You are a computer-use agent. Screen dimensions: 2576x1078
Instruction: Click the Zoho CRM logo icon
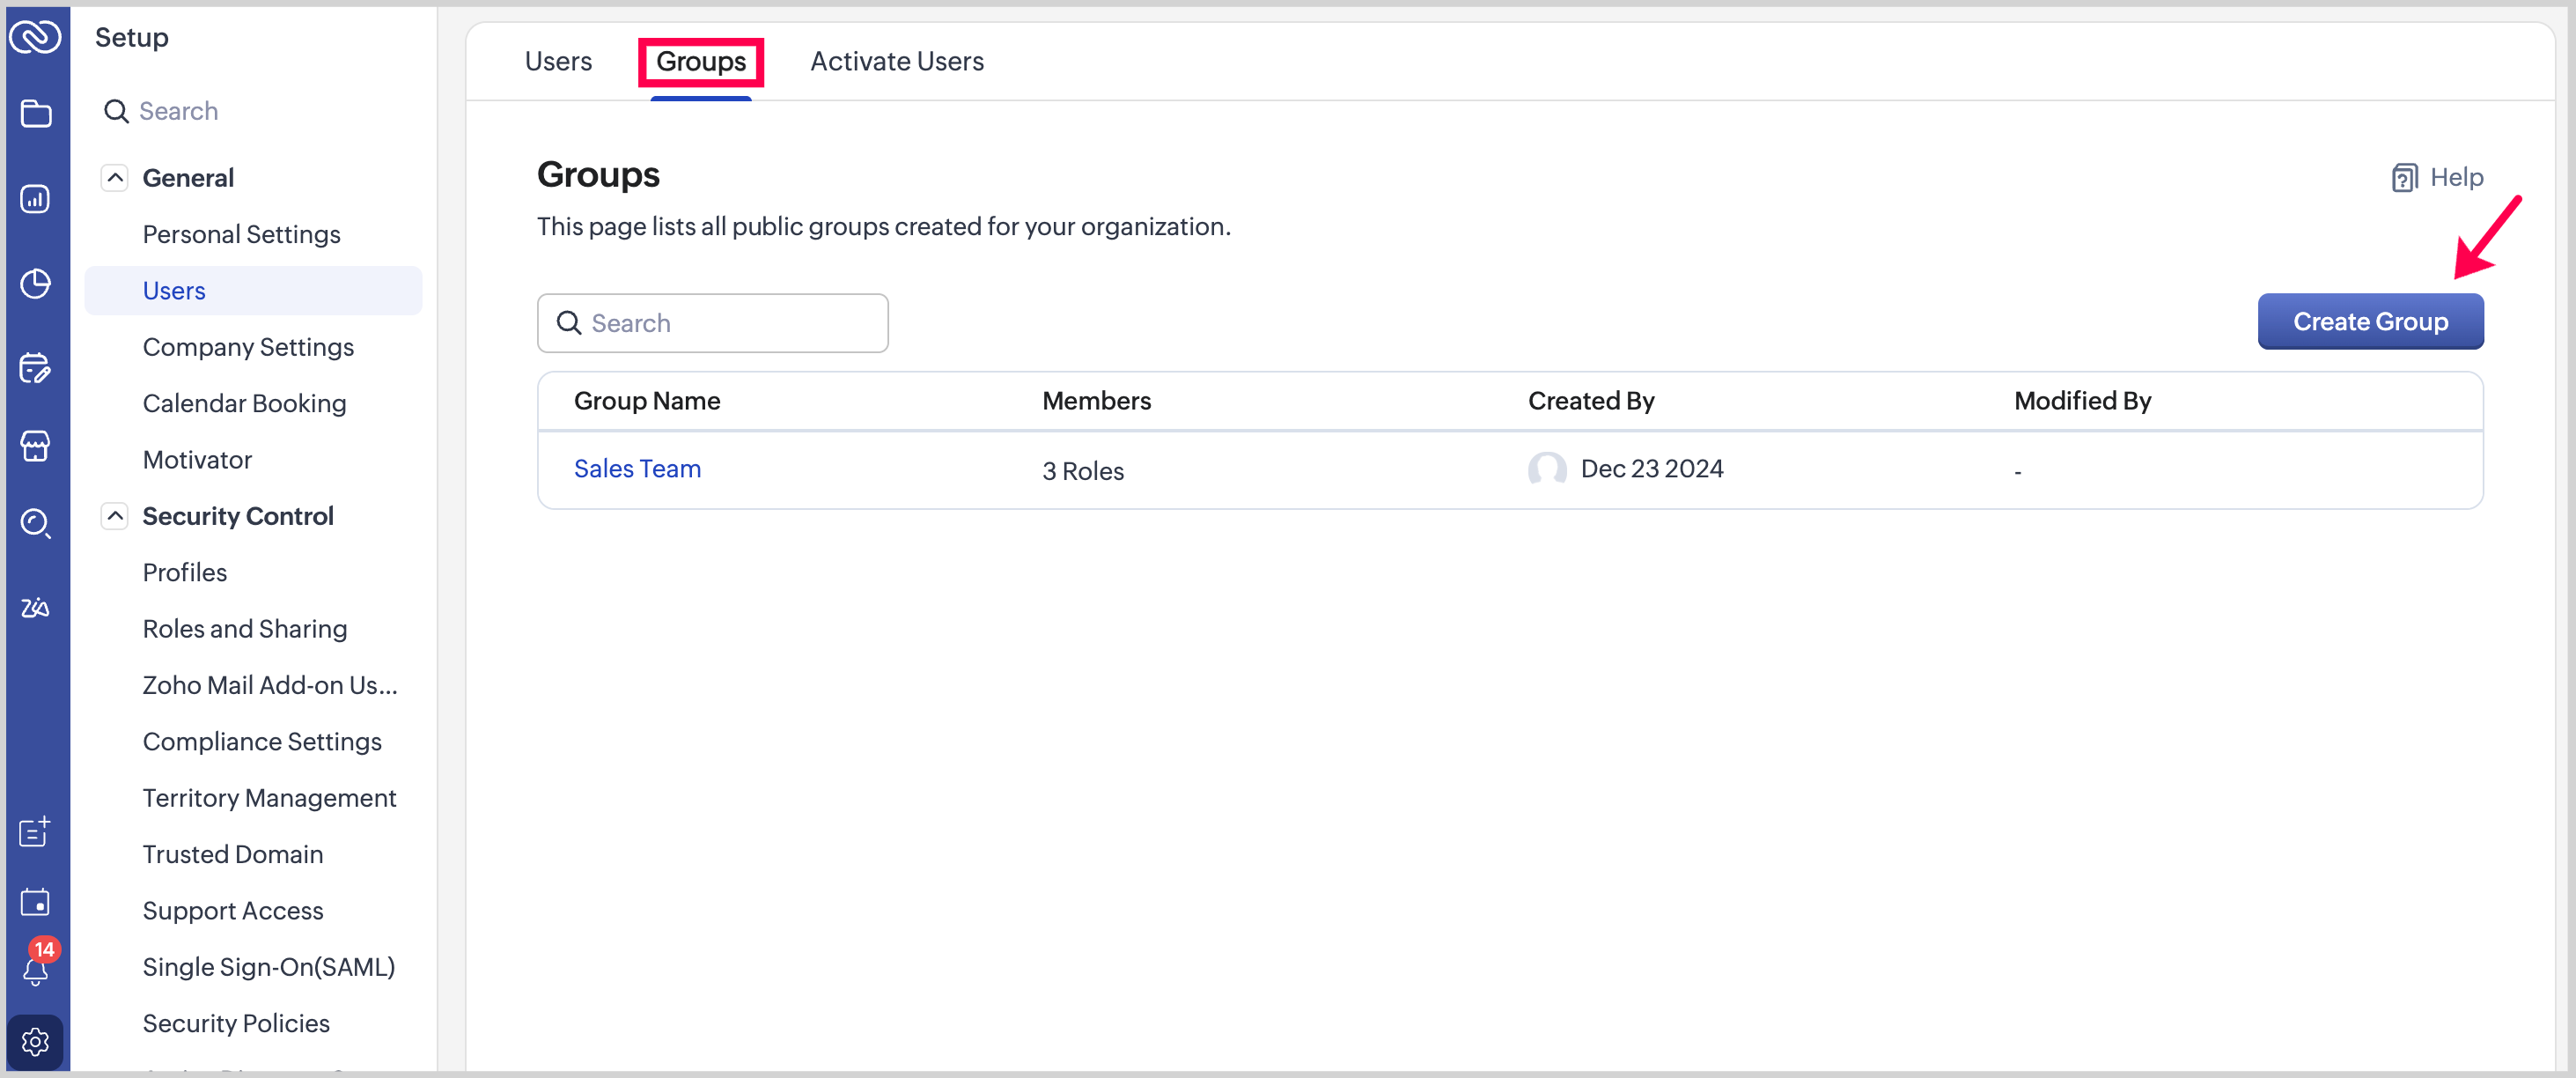(x=35, y=37)
